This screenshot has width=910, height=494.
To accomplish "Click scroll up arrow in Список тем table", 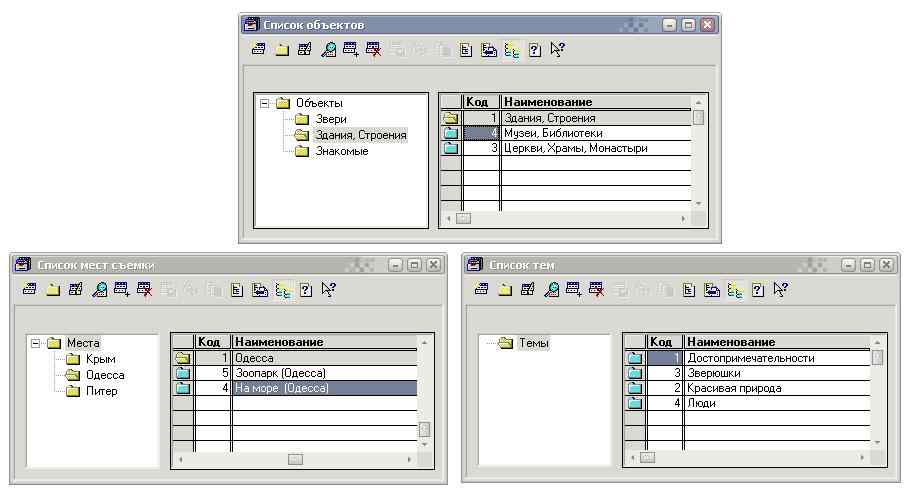I will point(878,342).
